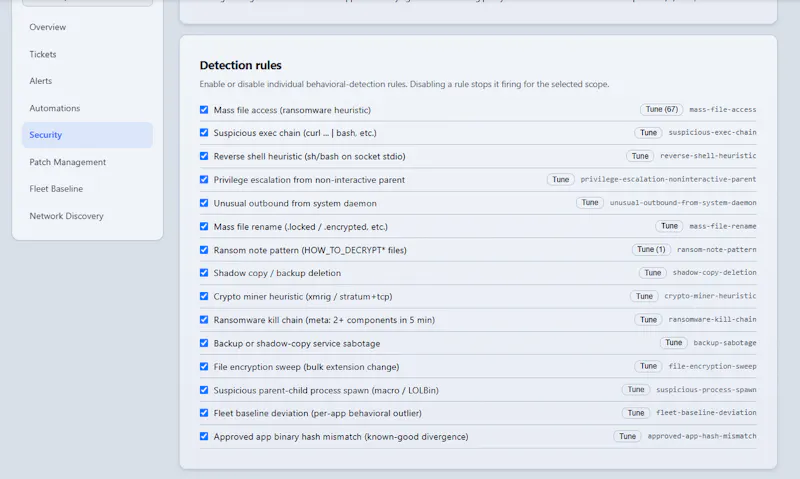Toggle Privilege escalation from non-interactive parent checkbox

point(204,180)
